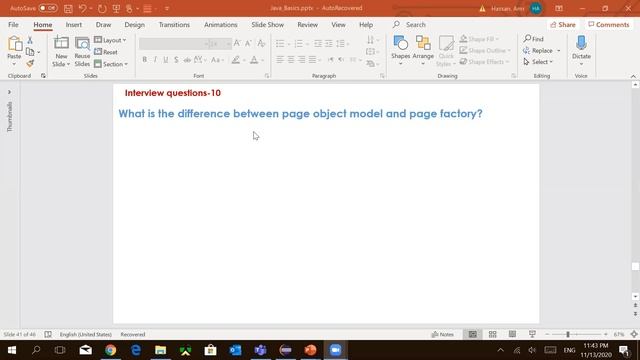Open the Arrange menu
Viewport: 640px width, 360px height.
[423, 50]
